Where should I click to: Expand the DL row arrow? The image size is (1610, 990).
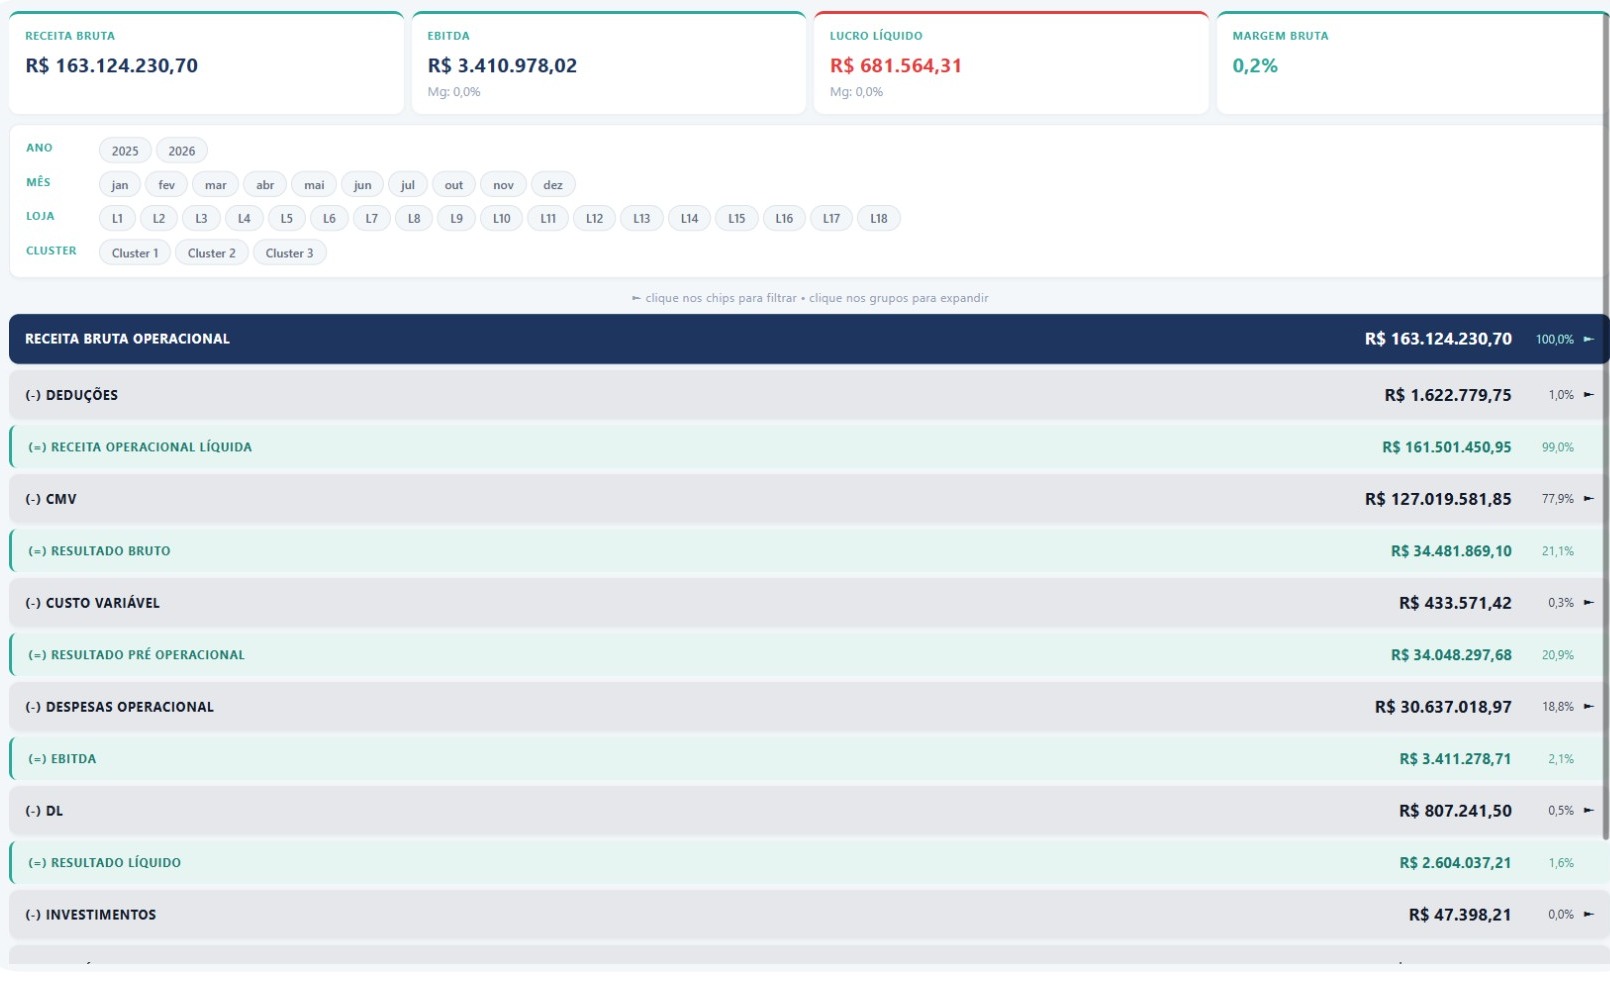[x=1589, y=811]
